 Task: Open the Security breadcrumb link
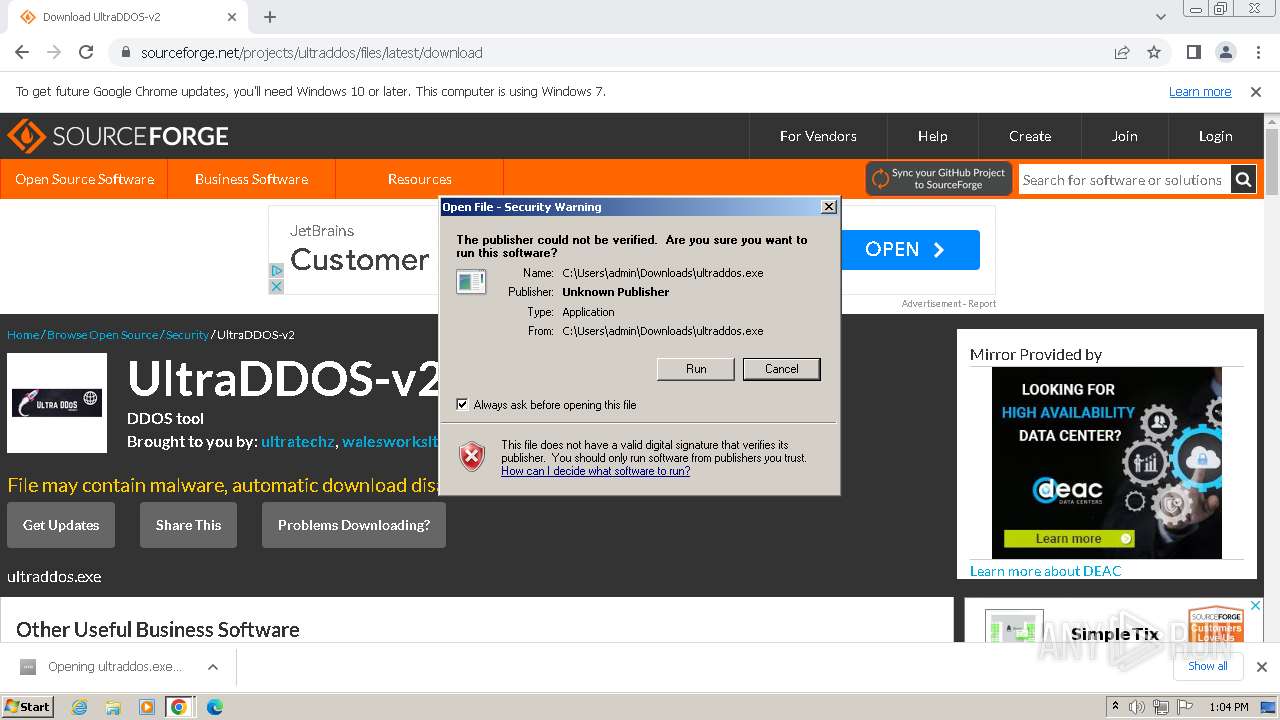tap(187, 335)
